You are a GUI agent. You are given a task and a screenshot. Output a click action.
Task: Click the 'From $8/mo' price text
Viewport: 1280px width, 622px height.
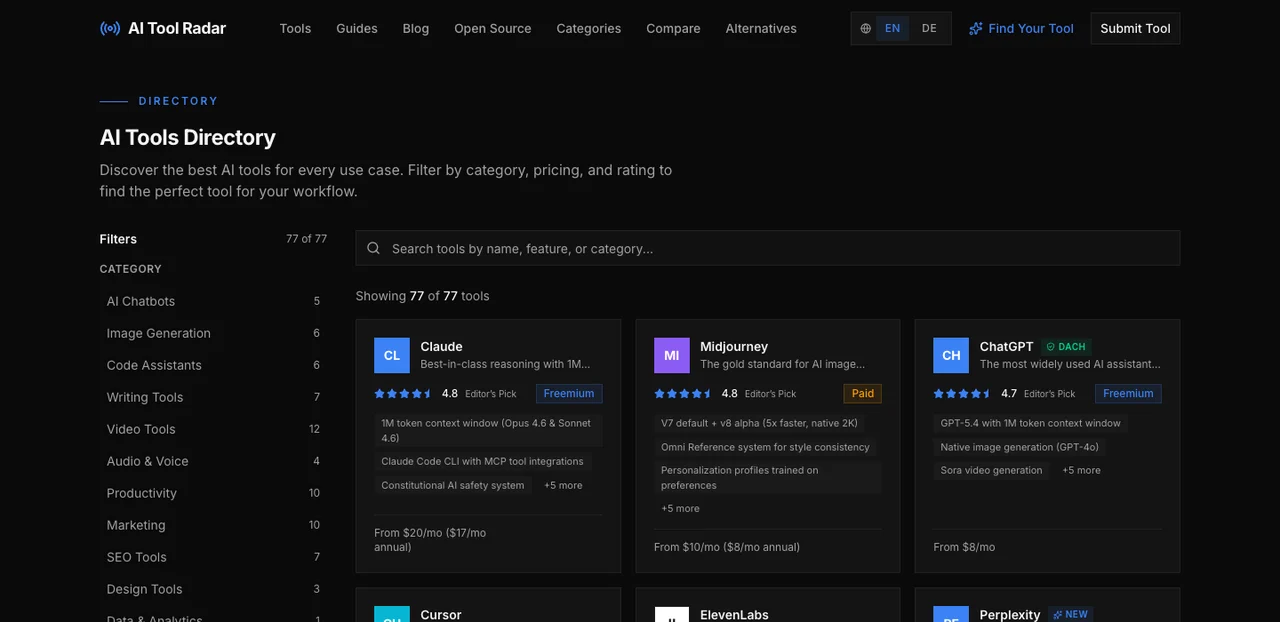(x=964, y=547)
